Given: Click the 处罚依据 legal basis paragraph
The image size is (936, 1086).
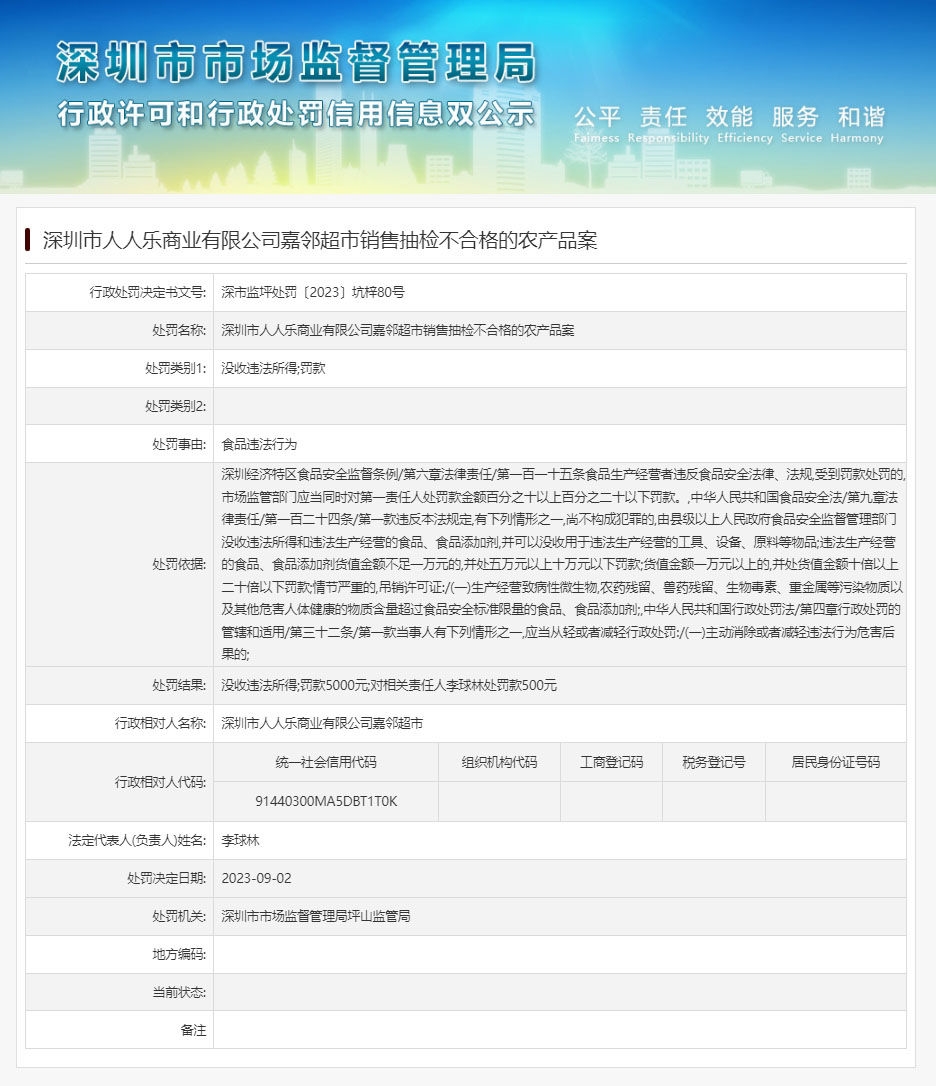Looking at the screenshot, I should 563,564.
